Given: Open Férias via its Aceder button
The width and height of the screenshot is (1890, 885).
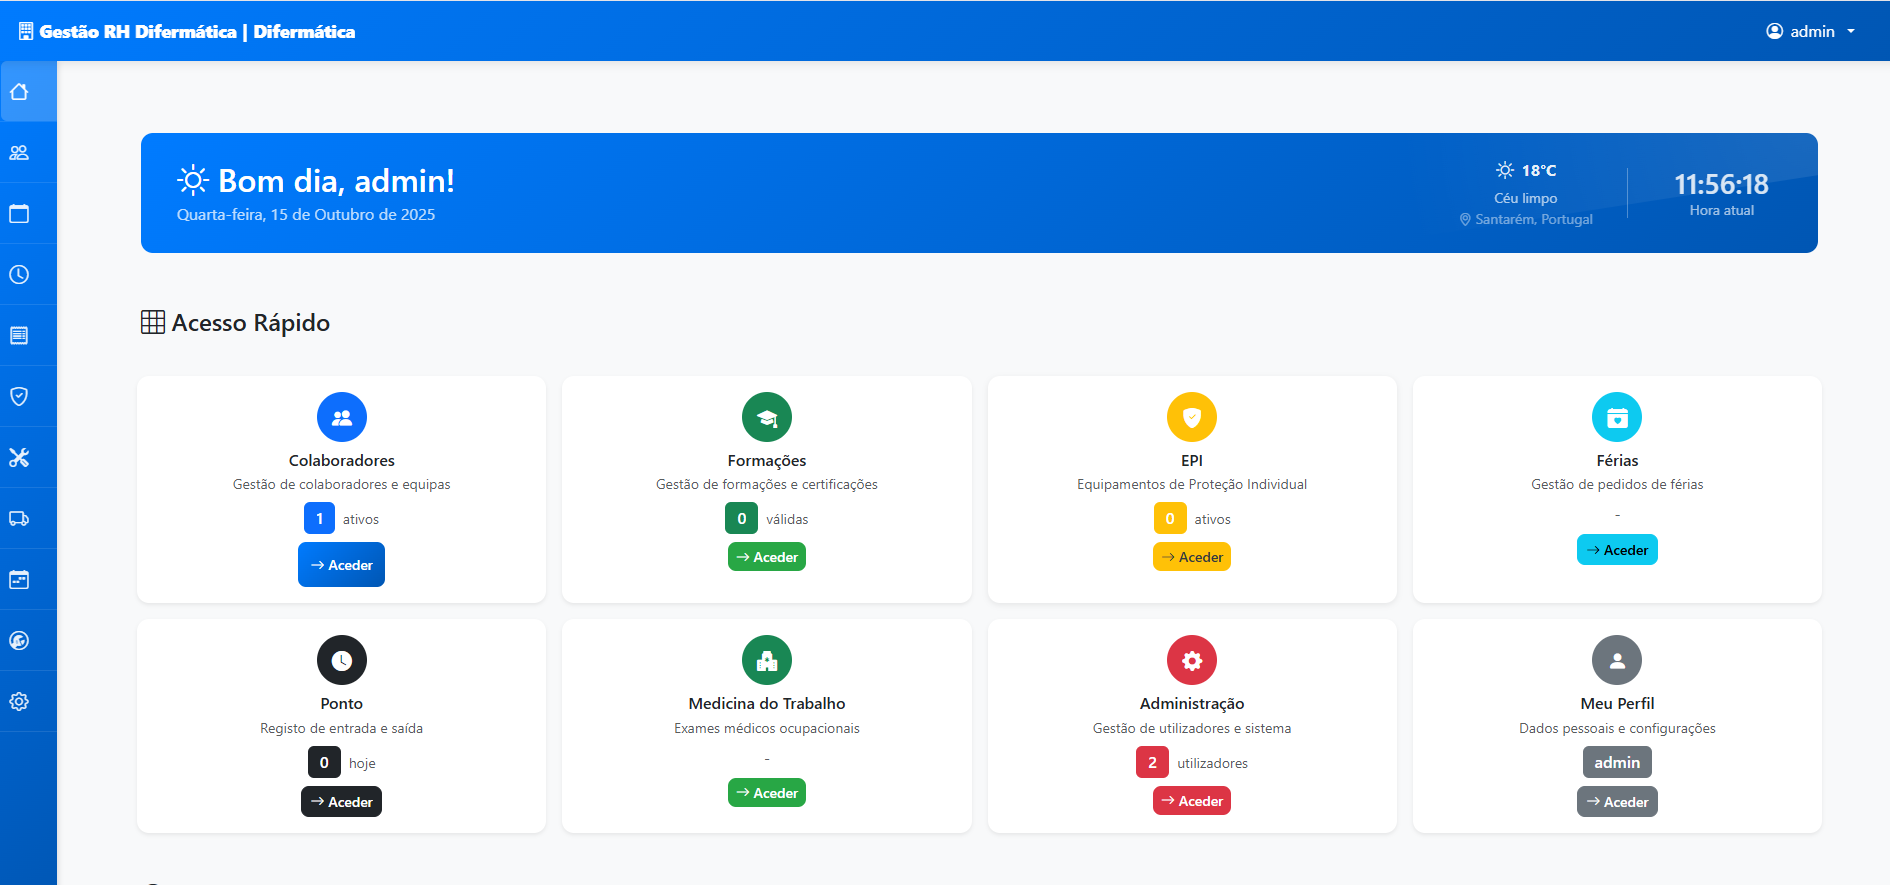Looking at the screenshot, I should coord(1616,550).
